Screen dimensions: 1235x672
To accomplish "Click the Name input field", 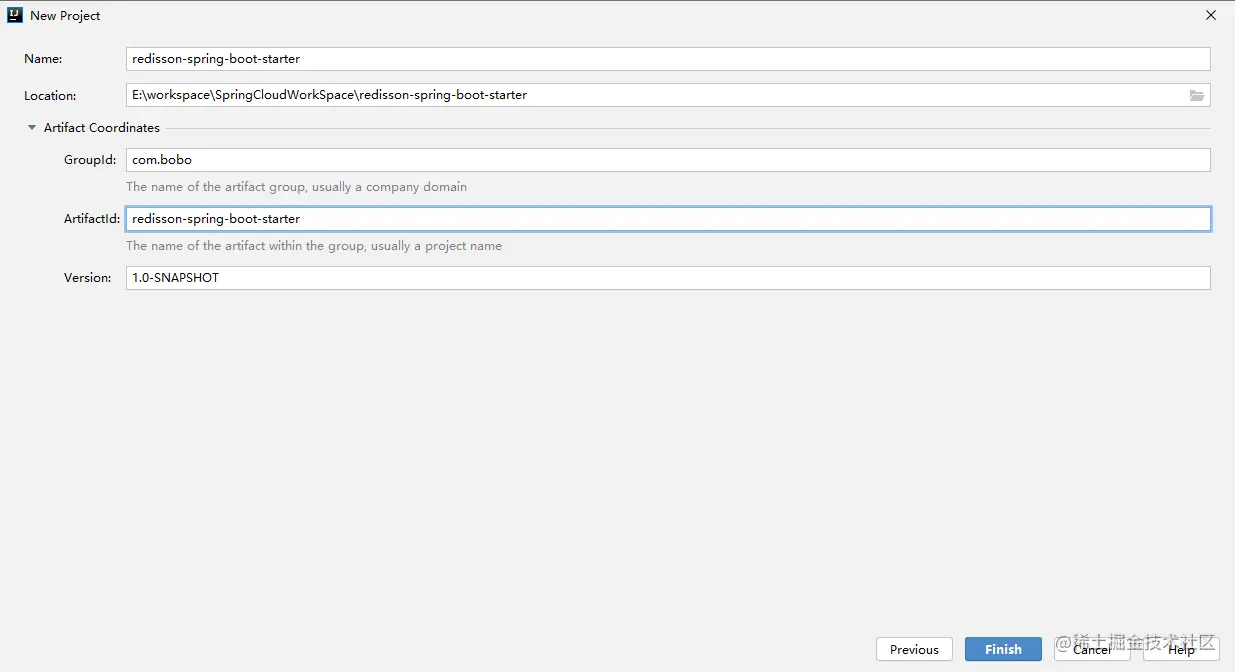I will 668,59.
